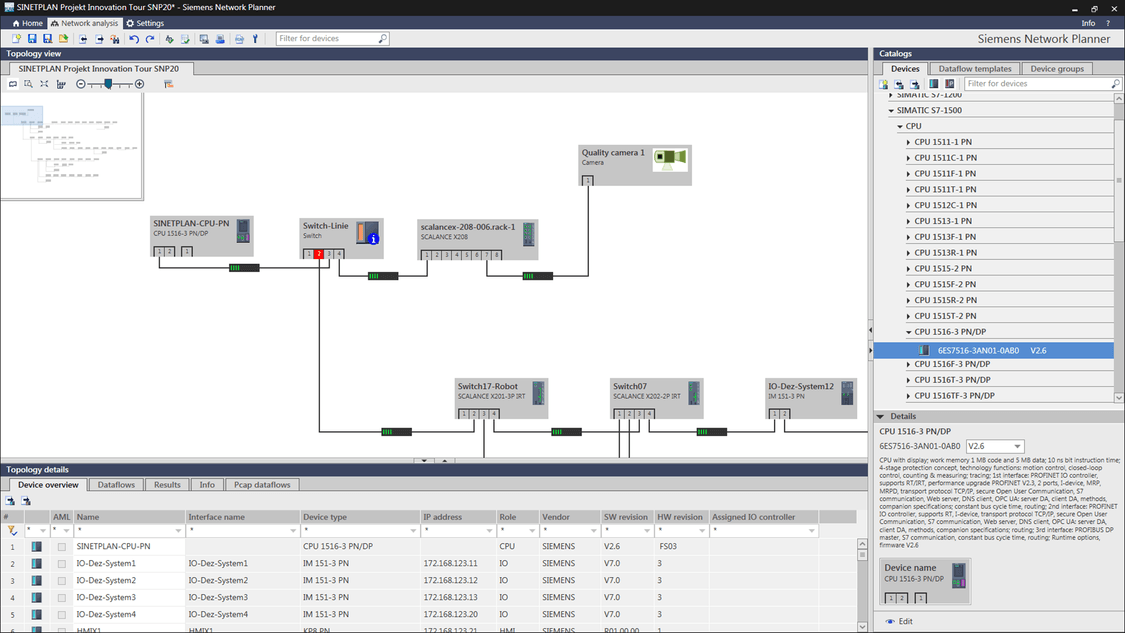This screenshot has height=633, width=1125.
Task: Toggle AML checkbox for SINETPLAN-CPU-PN row
Action: [62, 547]
